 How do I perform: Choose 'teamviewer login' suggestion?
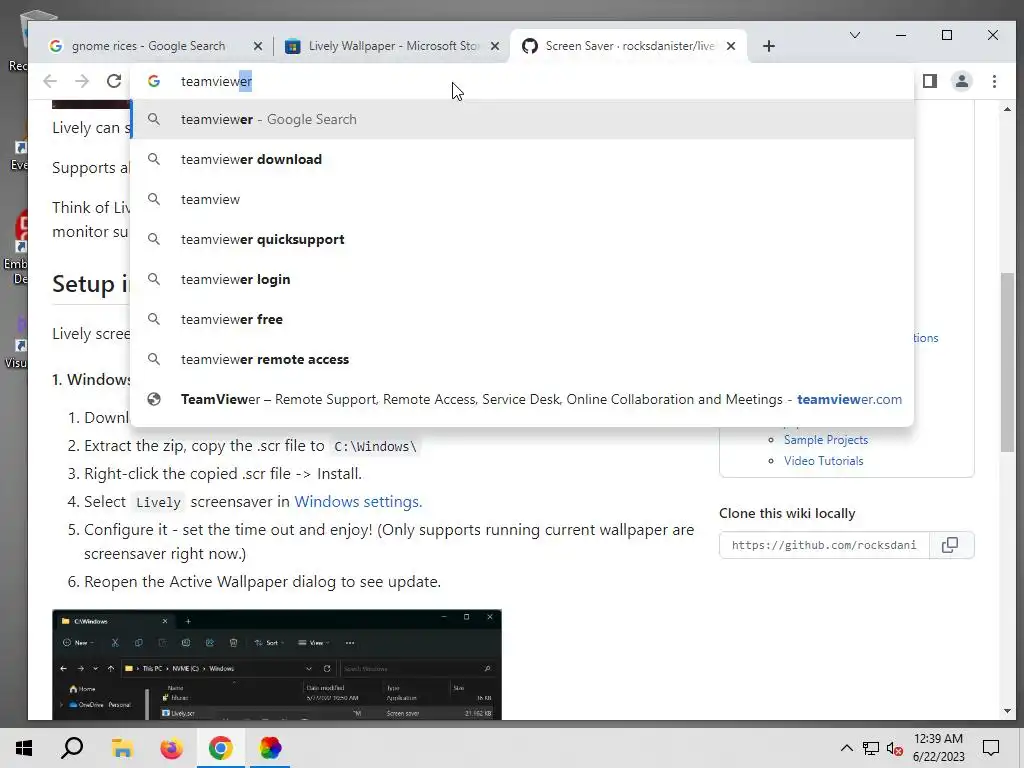pos(522,279)
